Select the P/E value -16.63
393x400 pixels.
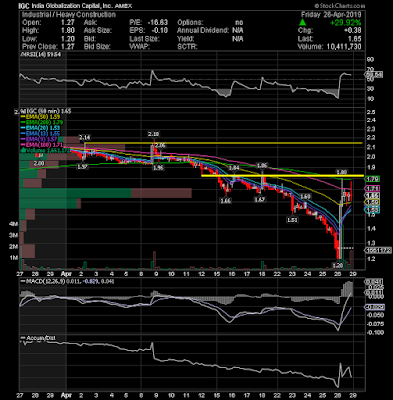(157, 23)
